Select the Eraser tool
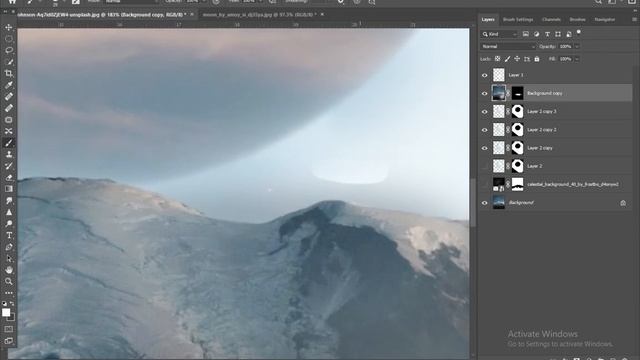 tap(9, 178)
